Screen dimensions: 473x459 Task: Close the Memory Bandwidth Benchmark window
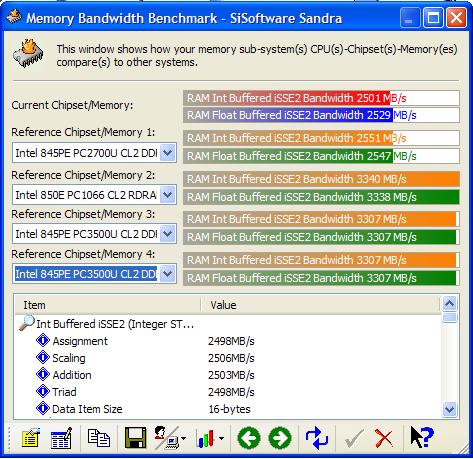[456, 17]
